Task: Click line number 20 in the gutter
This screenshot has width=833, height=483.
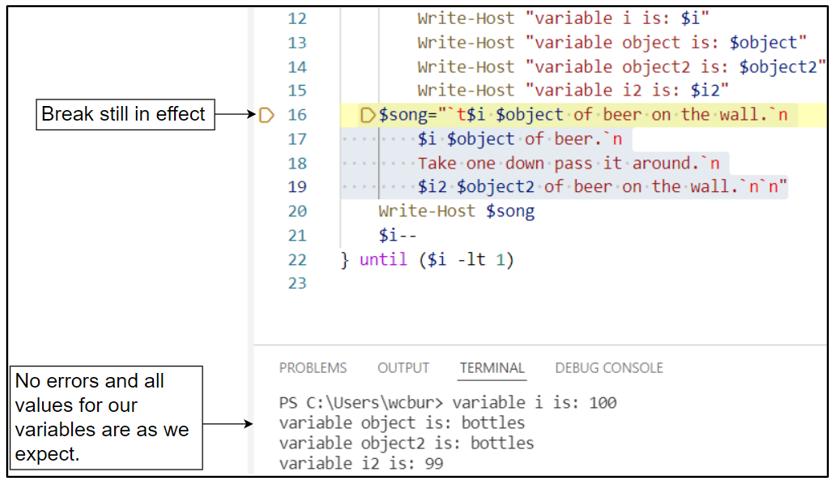Action: [298, 211]
